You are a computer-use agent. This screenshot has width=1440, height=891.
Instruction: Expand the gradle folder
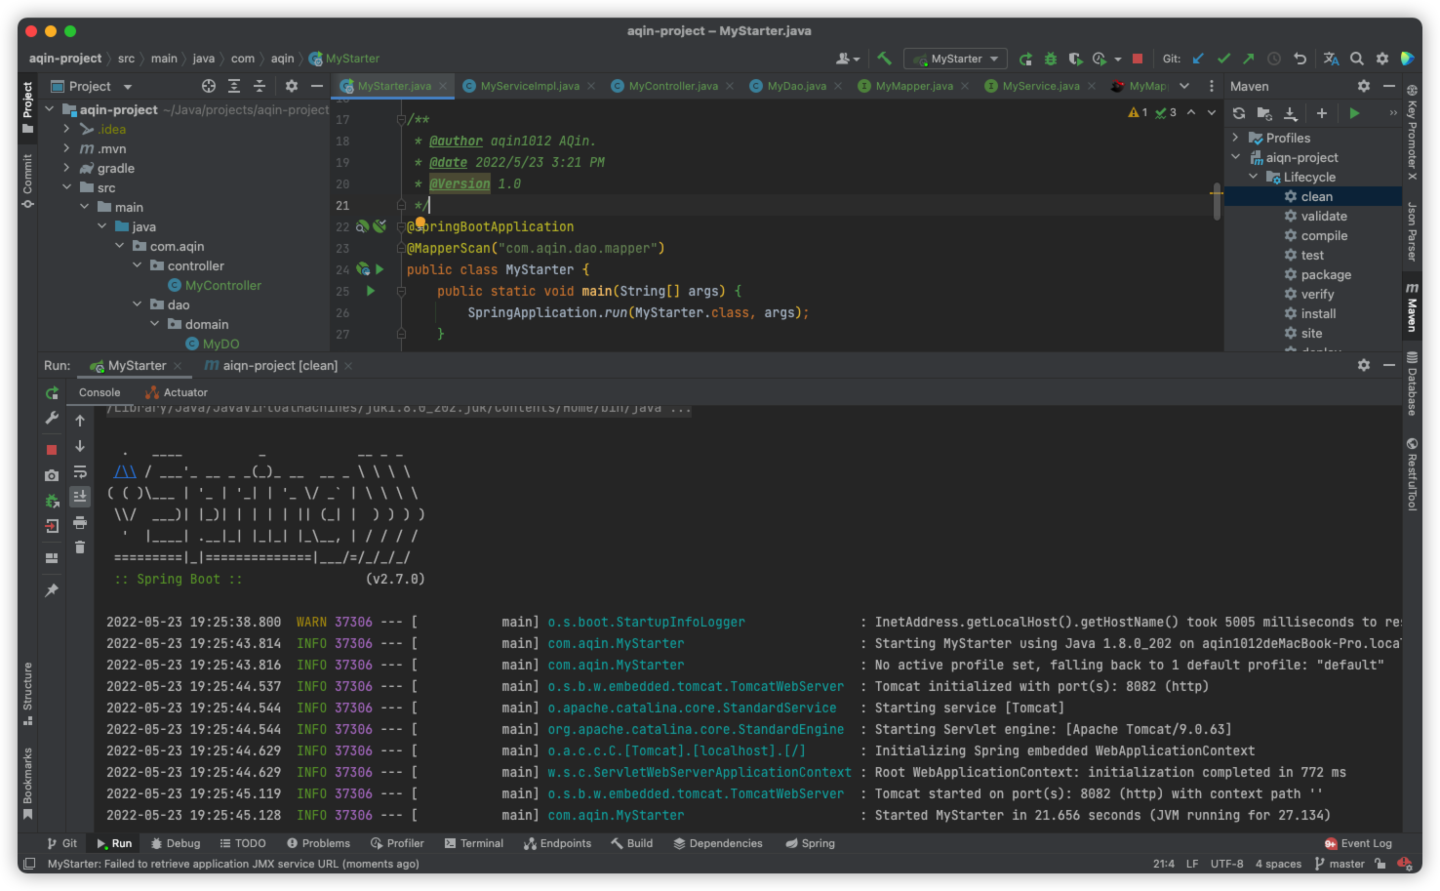click(x=67, y=168)
